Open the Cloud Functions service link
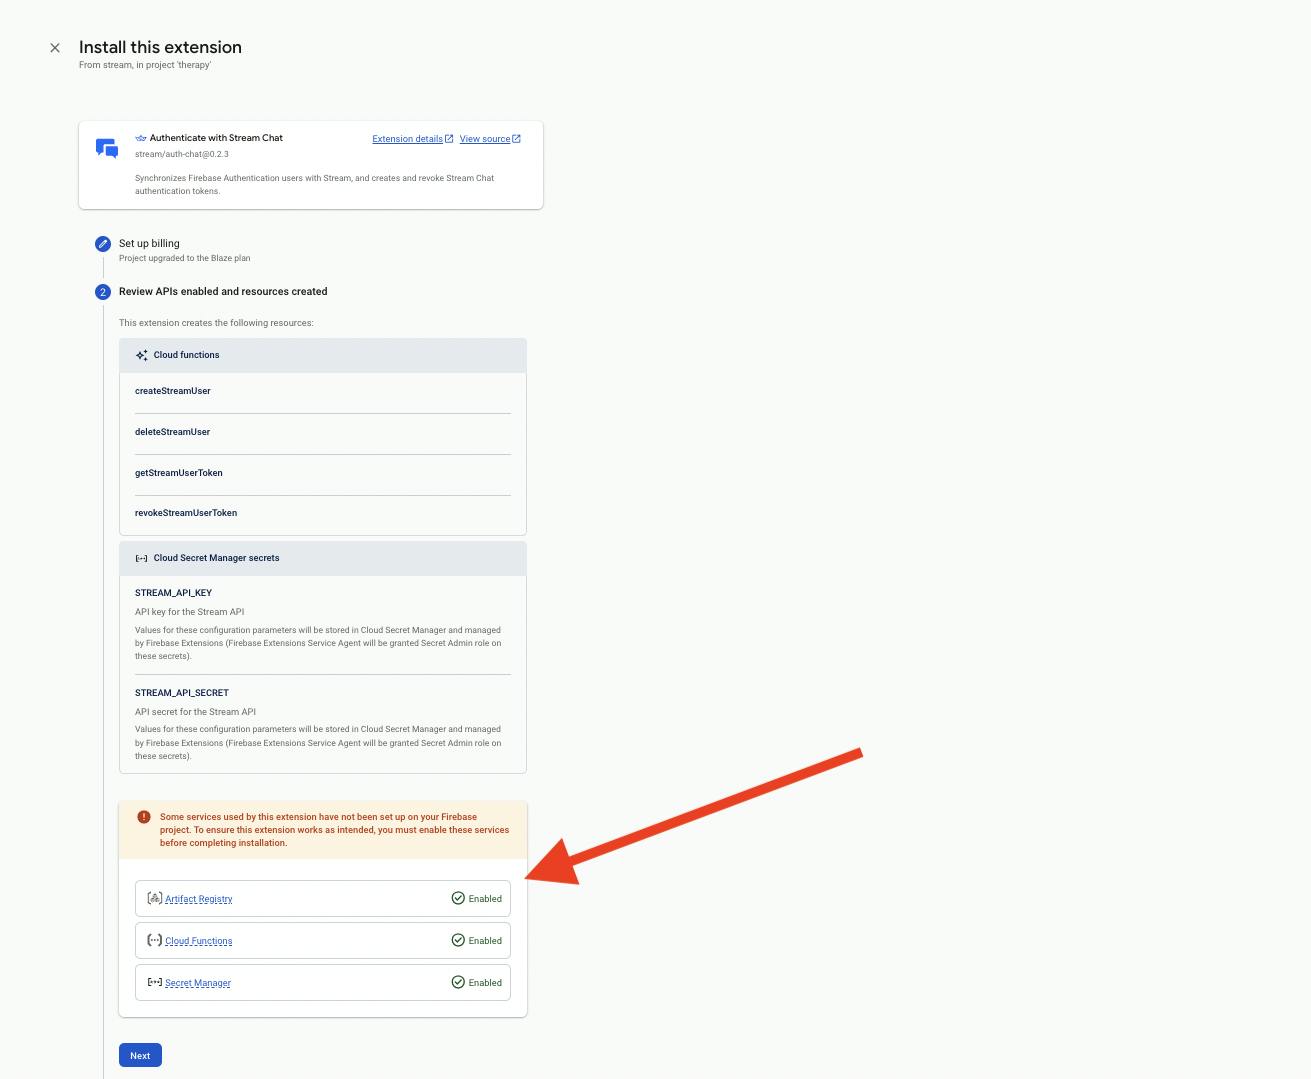The image size is (1311, 1079). click(x=198, y=941)
